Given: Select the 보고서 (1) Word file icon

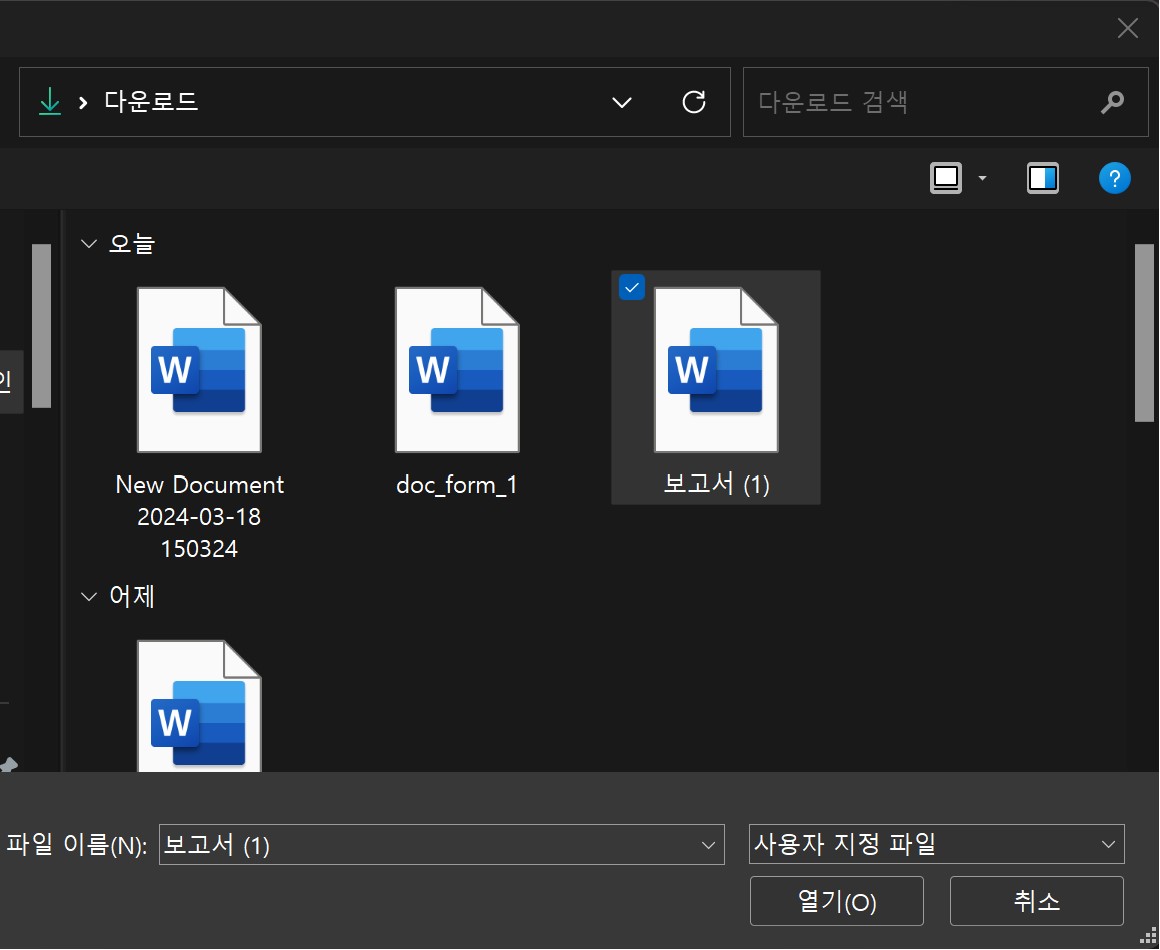Looking at the screenshot, I should 715,370.
